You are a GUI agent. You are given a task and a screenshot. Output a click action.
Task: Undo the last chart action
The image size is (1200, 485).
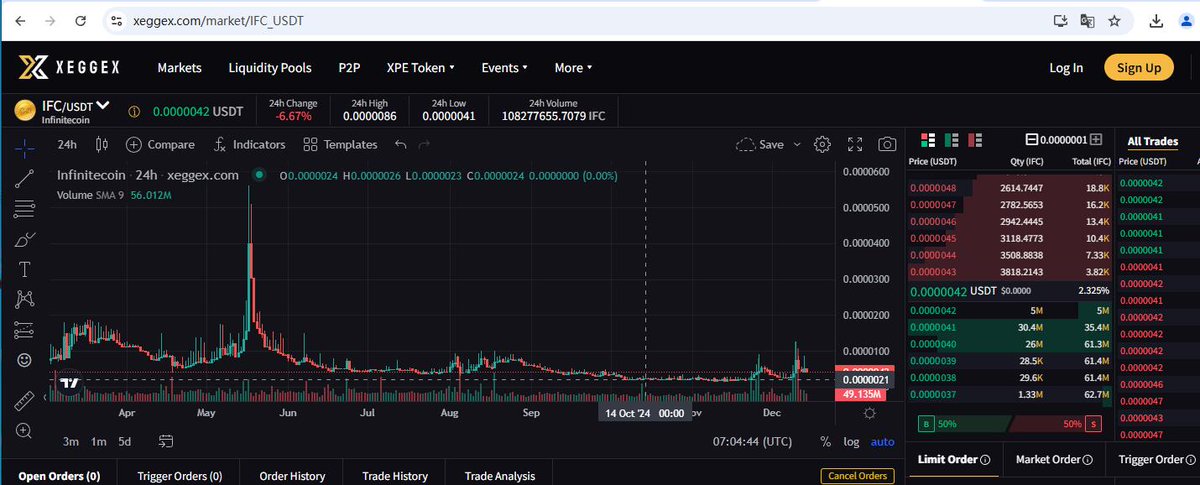pos(400,144)
